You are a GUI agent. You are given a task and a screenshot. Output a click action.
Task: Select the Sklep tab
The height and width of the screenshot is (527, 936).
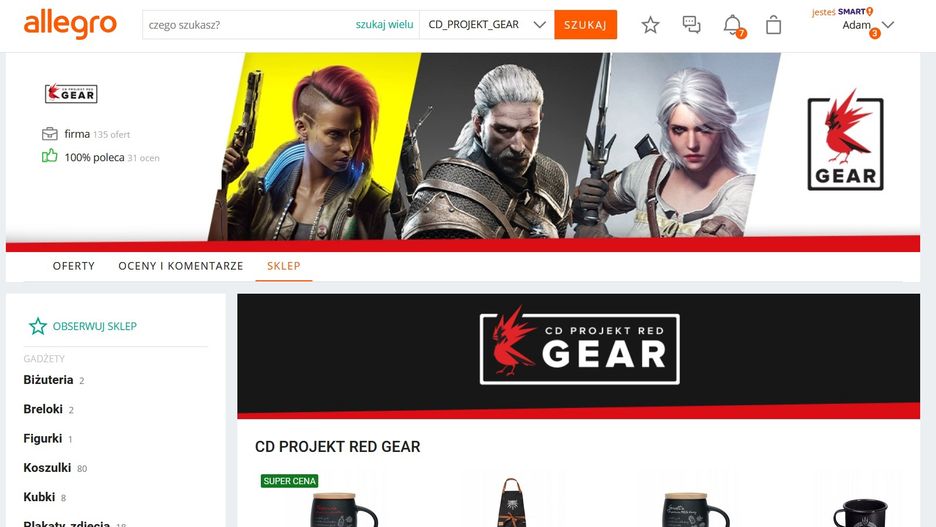tap(284, 266)
